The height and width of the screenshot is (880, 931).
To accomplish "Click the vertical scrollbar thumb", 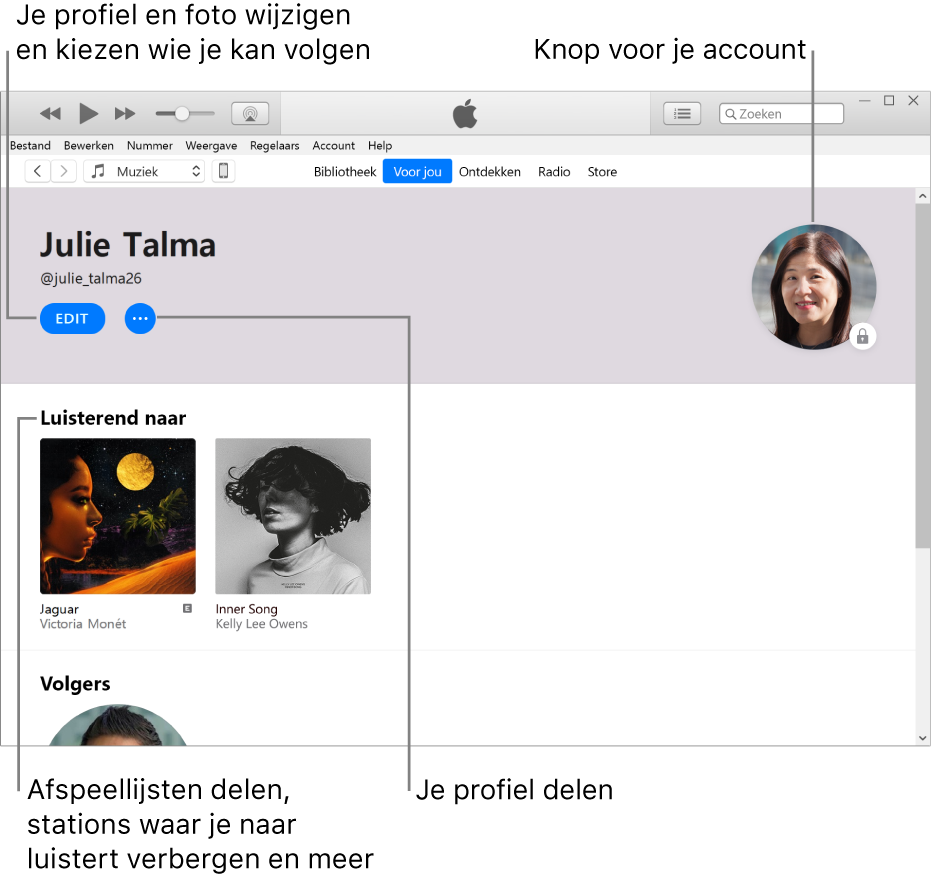I will [x=923, y=376].
